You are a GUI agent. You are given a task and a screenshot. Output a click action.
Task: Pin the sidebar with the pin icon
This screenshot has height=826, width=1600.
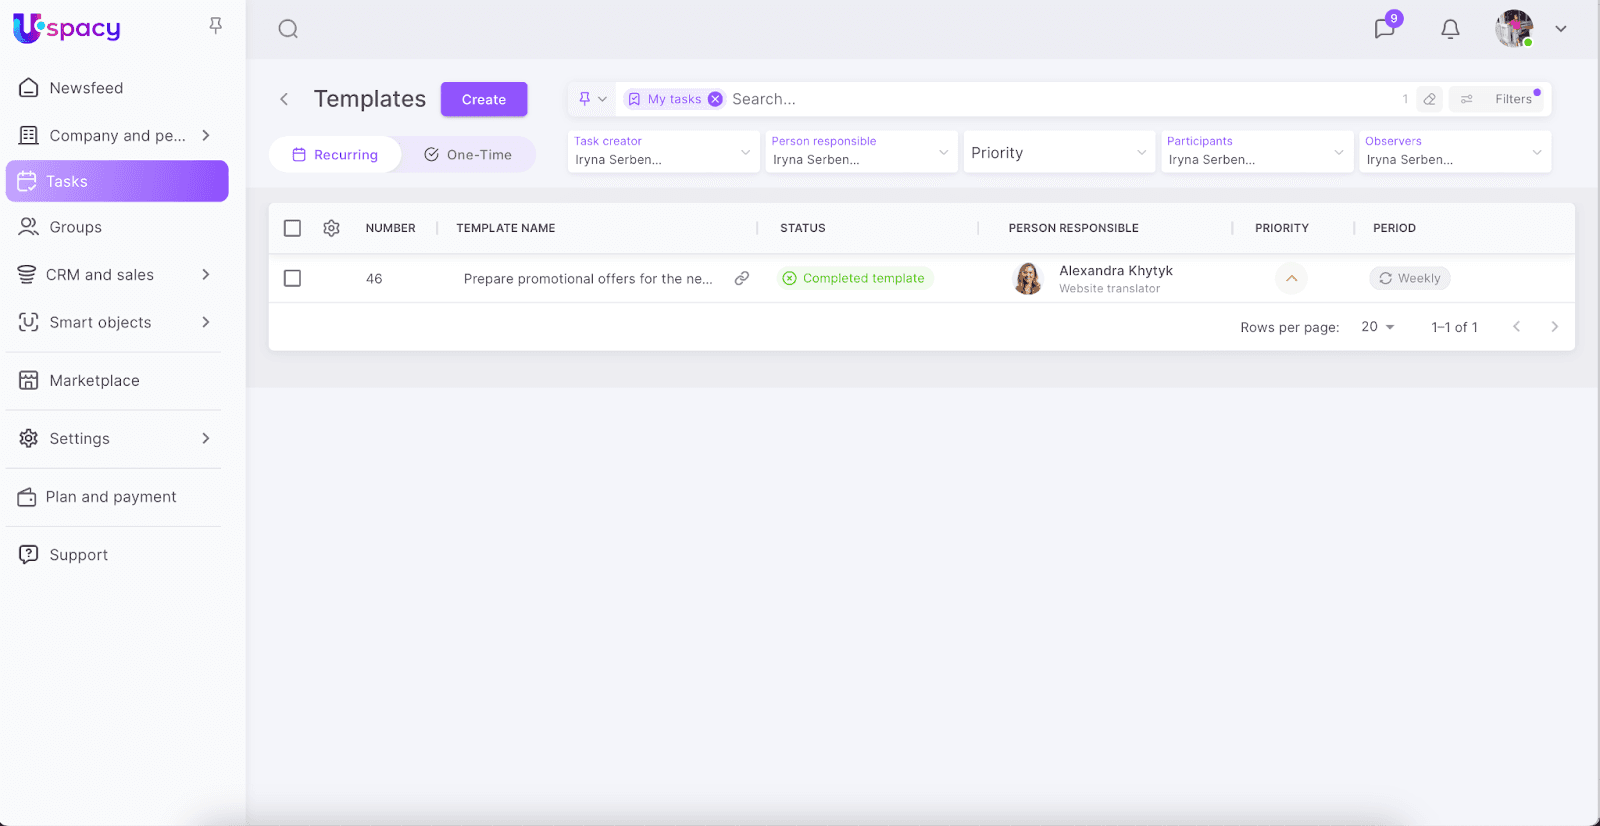[x=215, y=26]
